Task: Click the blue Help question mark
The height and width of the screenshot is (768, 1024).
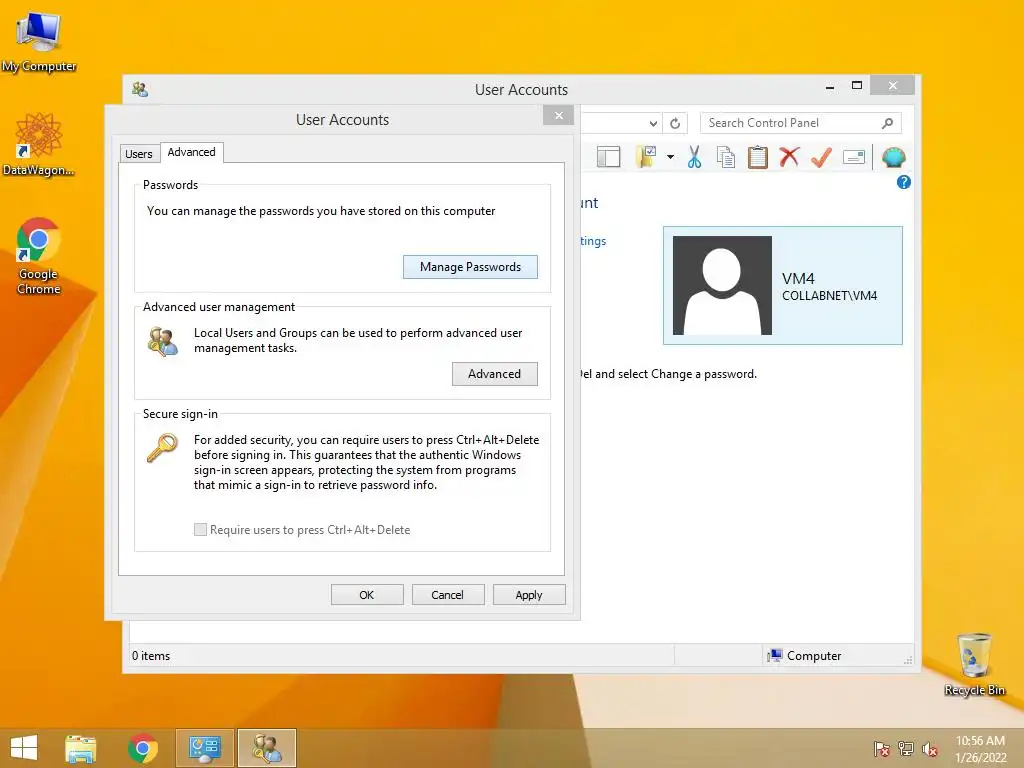Action: click(903, 182)
